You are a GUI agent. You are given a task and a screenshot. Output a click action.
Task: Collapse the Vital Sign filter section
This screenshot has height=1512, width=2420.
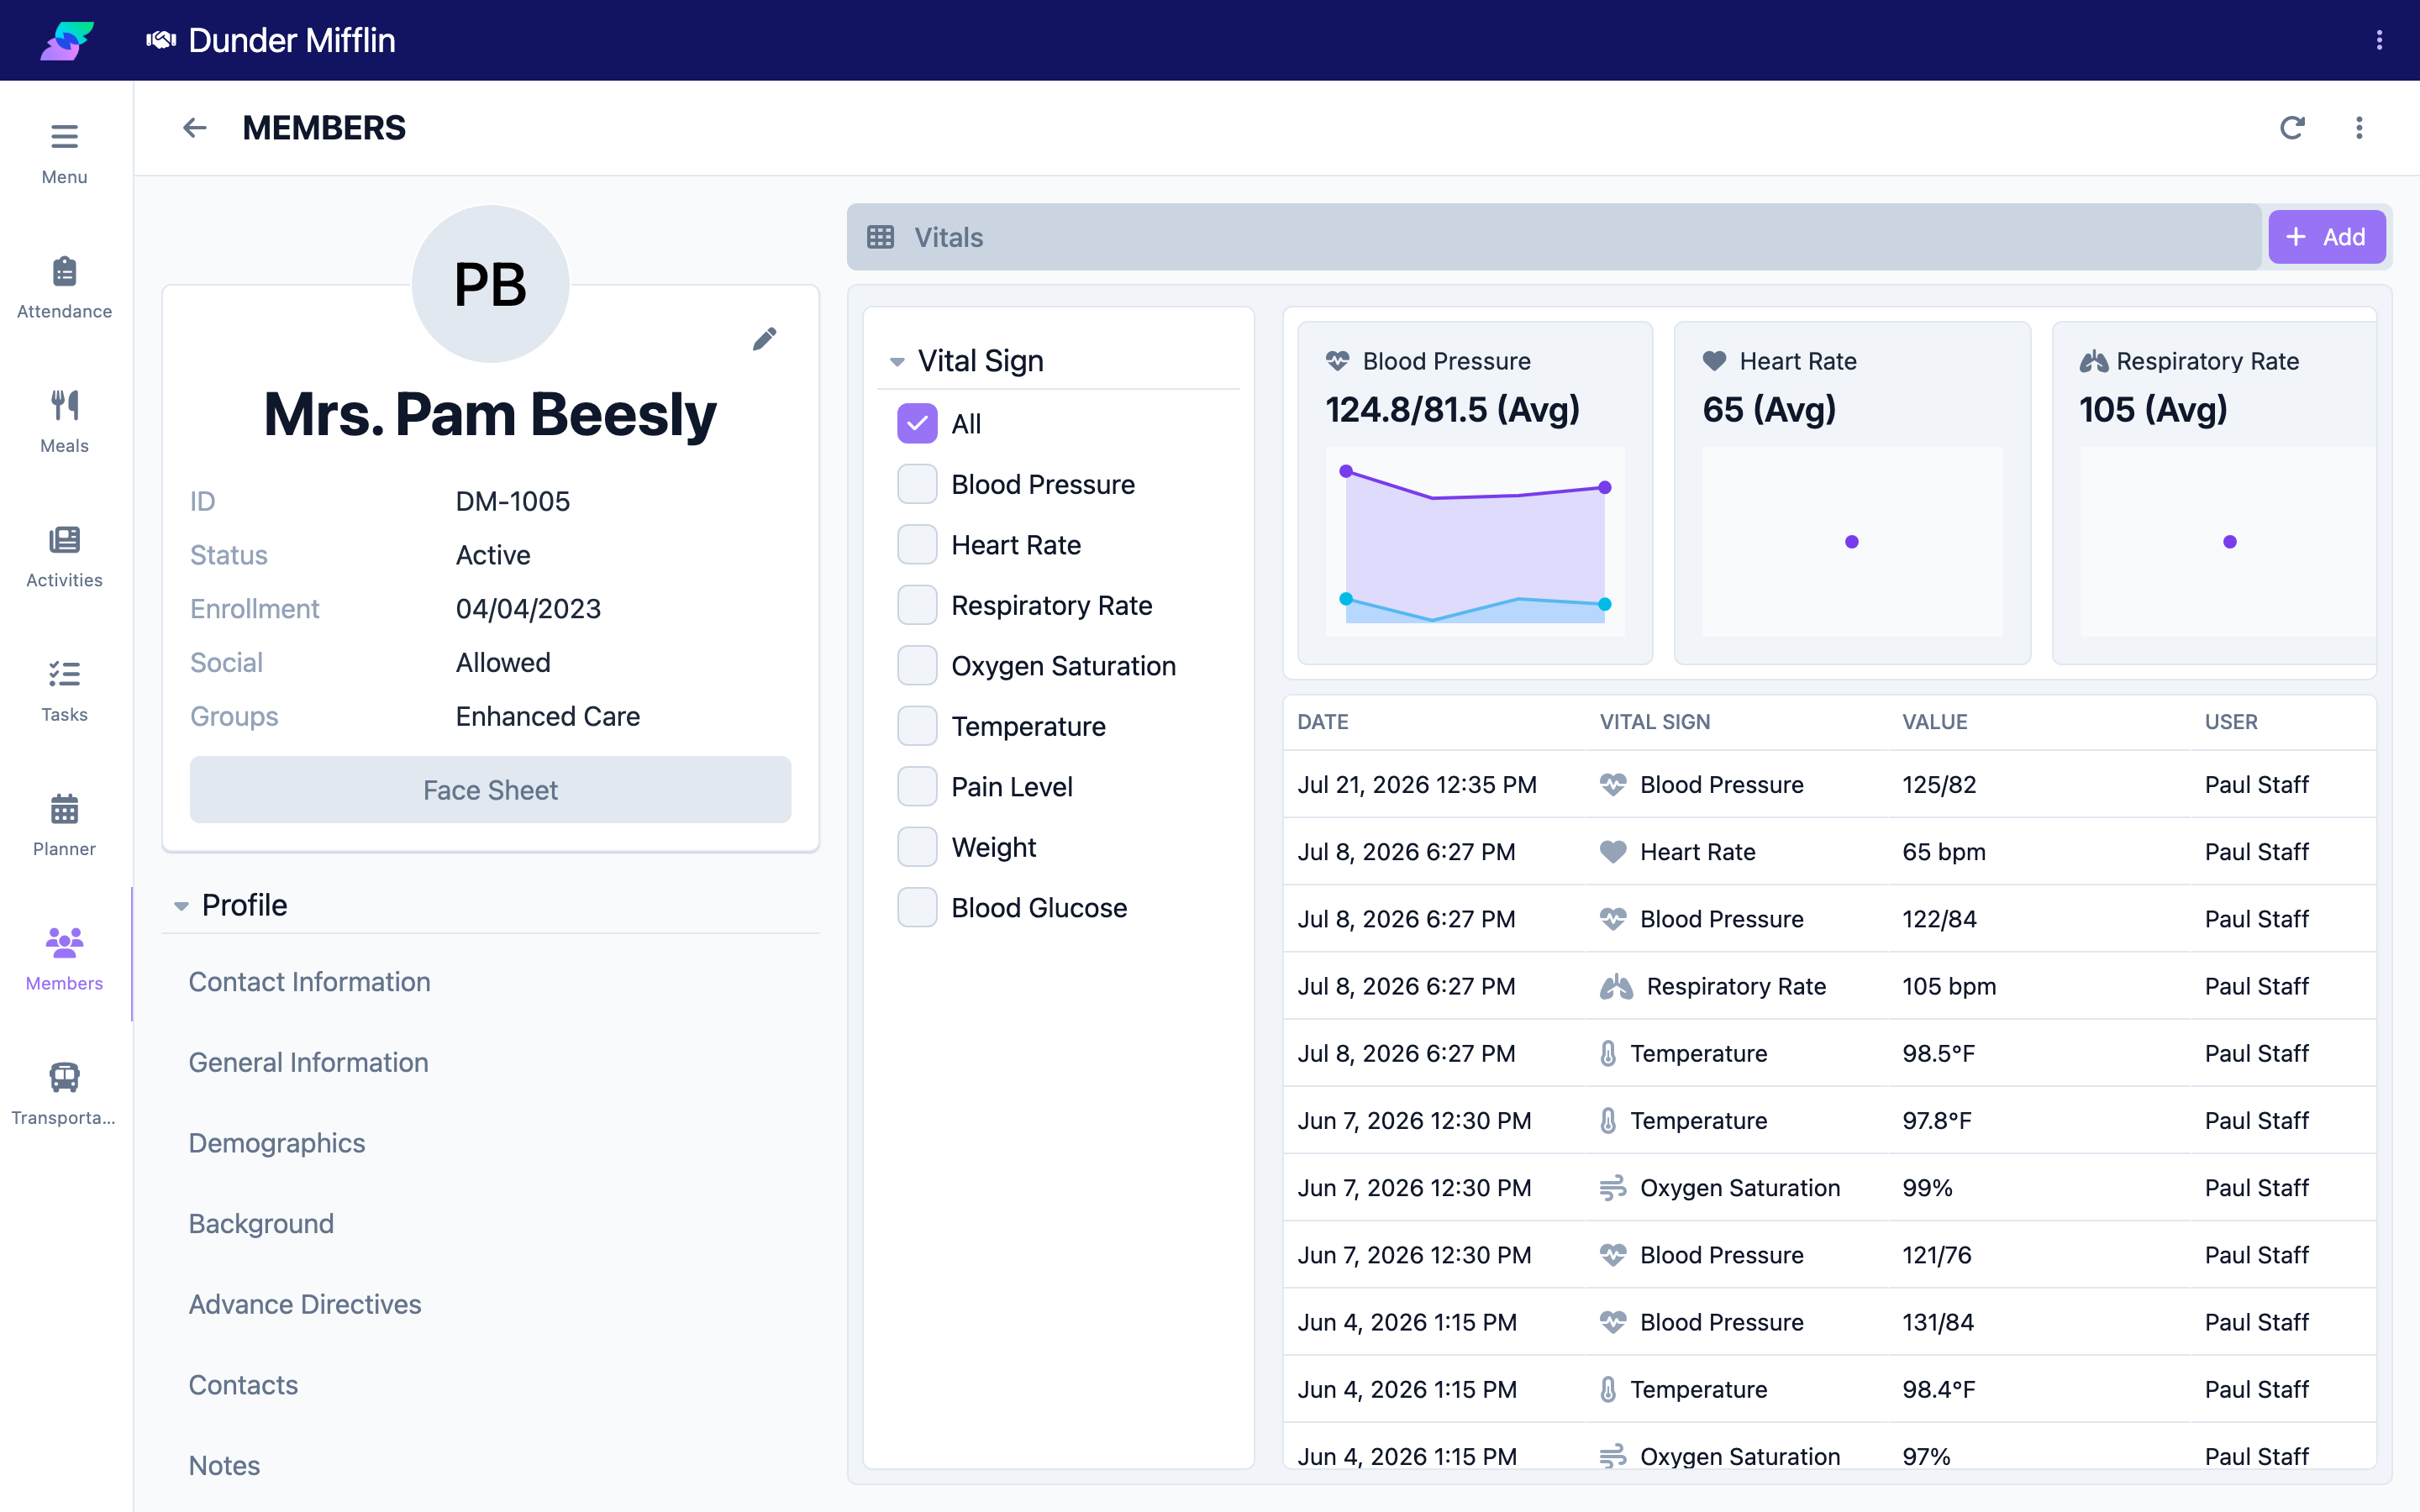point(897,361)
